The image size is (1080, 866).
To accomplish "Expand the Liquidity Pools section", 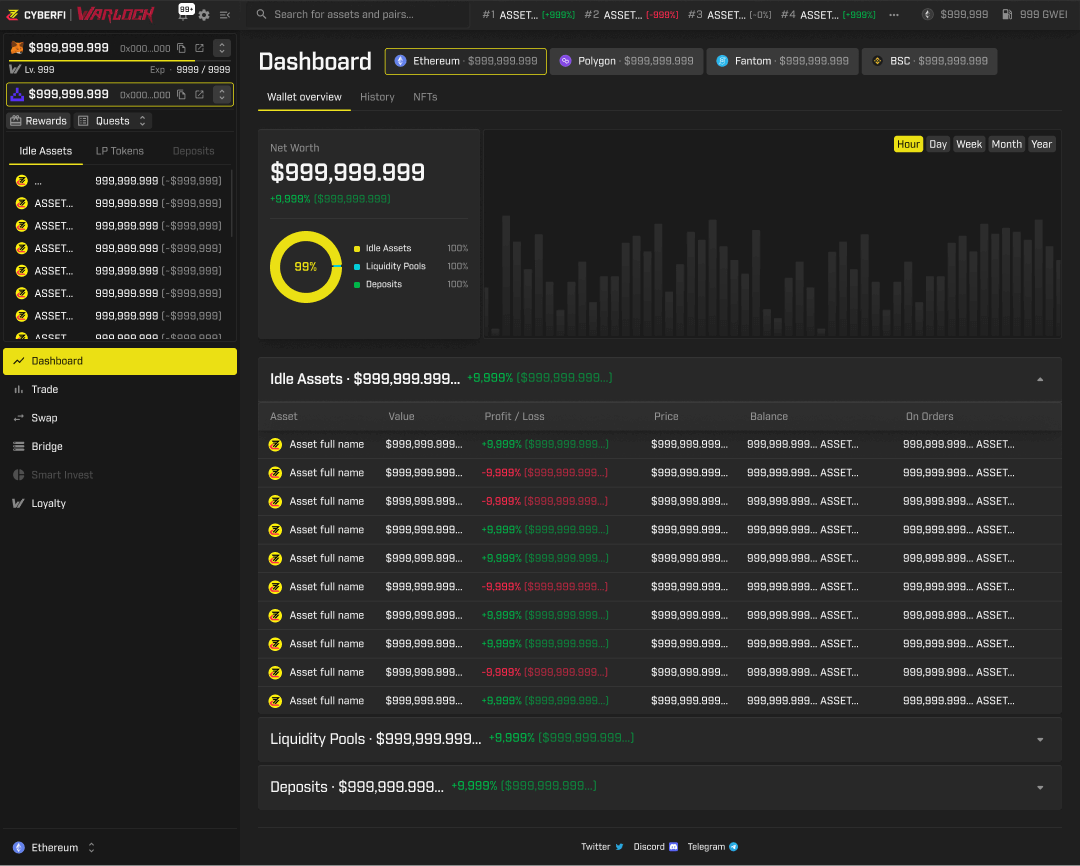I will click(x=1039, y=739).
